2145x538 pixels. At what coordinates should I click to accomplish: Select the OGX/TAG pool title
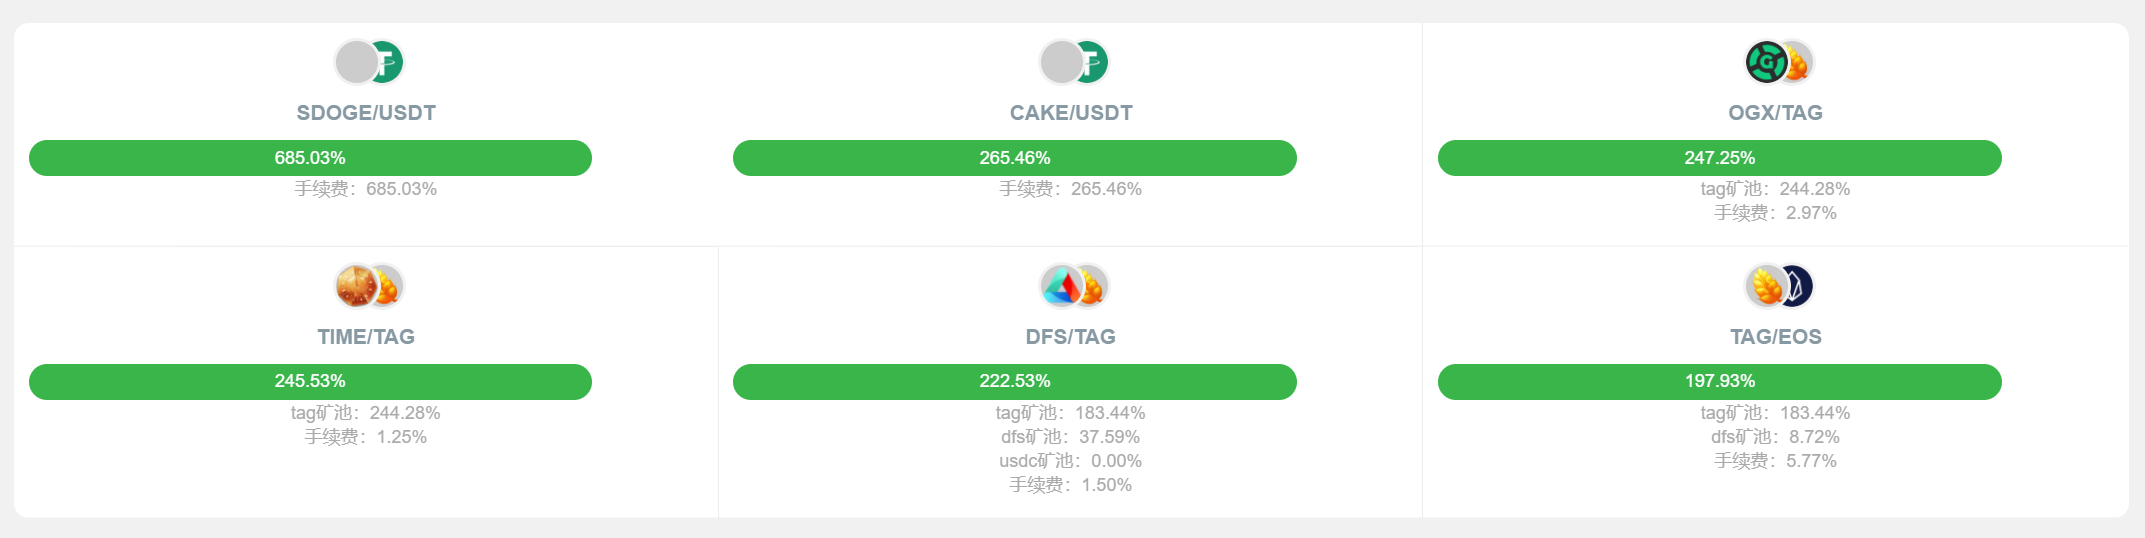pyautogui.click(x=1776, y=113)
